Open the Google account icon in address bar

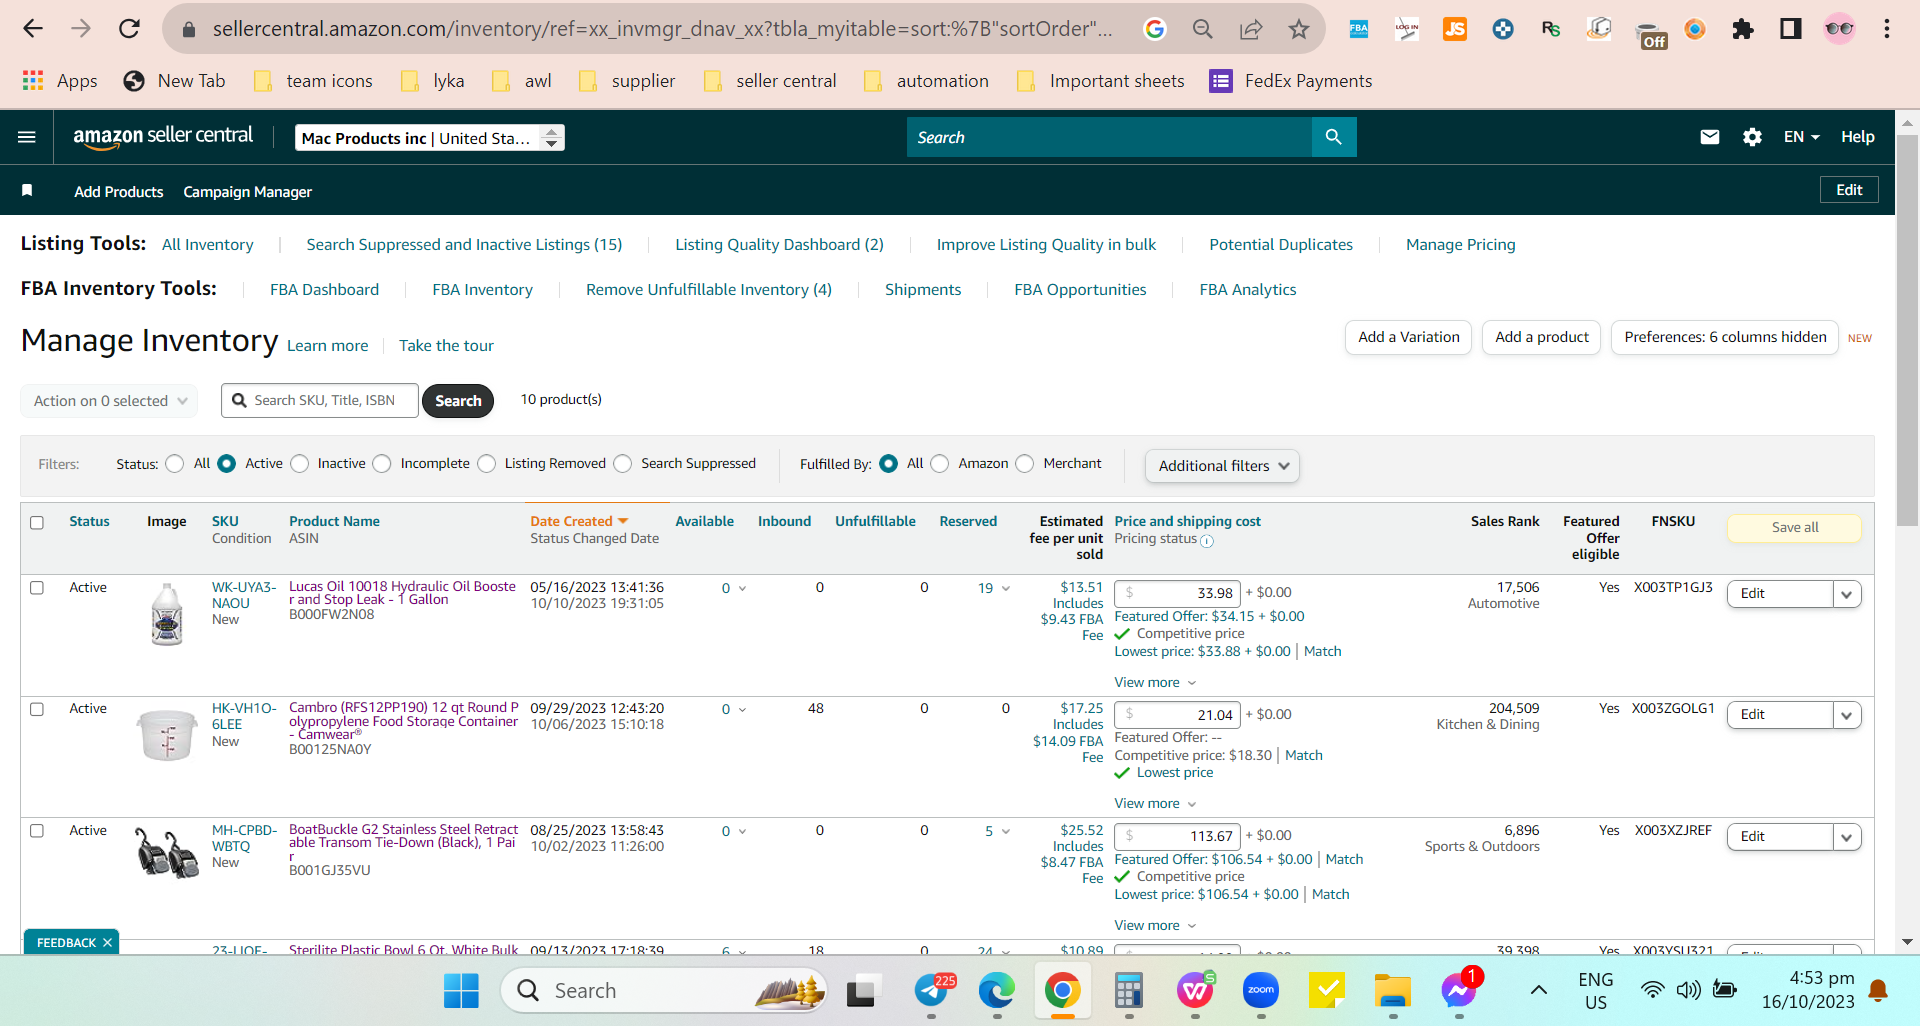point(1154,29)
